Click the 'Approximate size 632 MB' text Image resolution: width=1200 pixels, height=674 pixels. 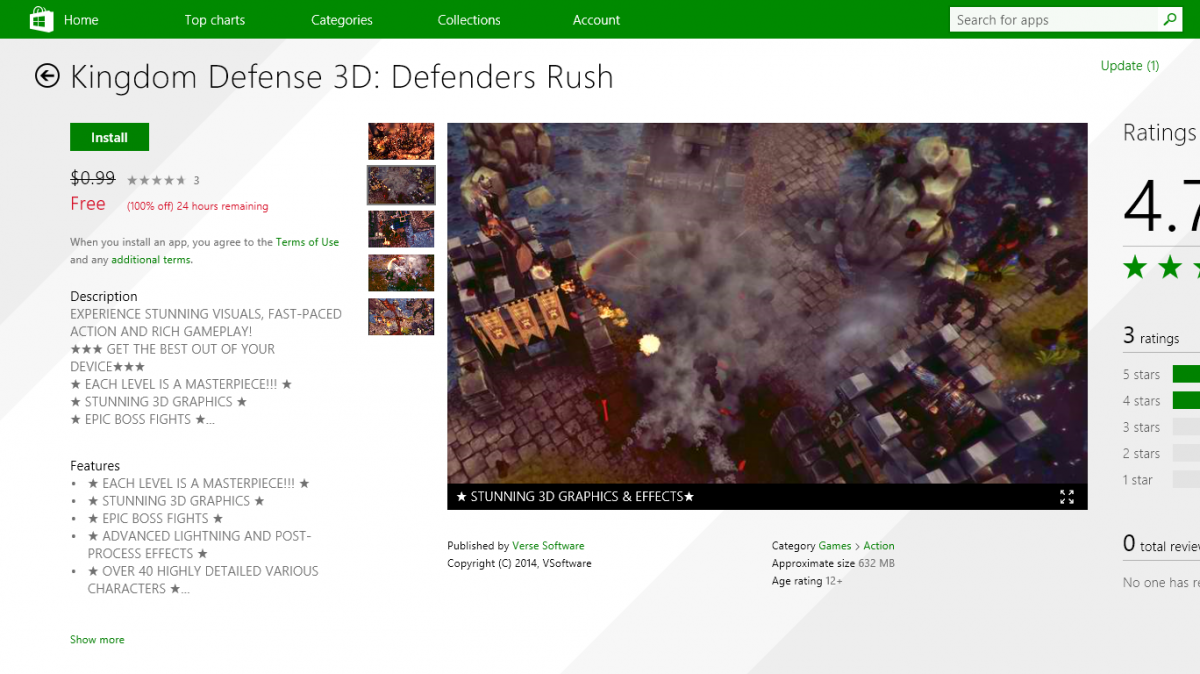[x=833, y=564]
